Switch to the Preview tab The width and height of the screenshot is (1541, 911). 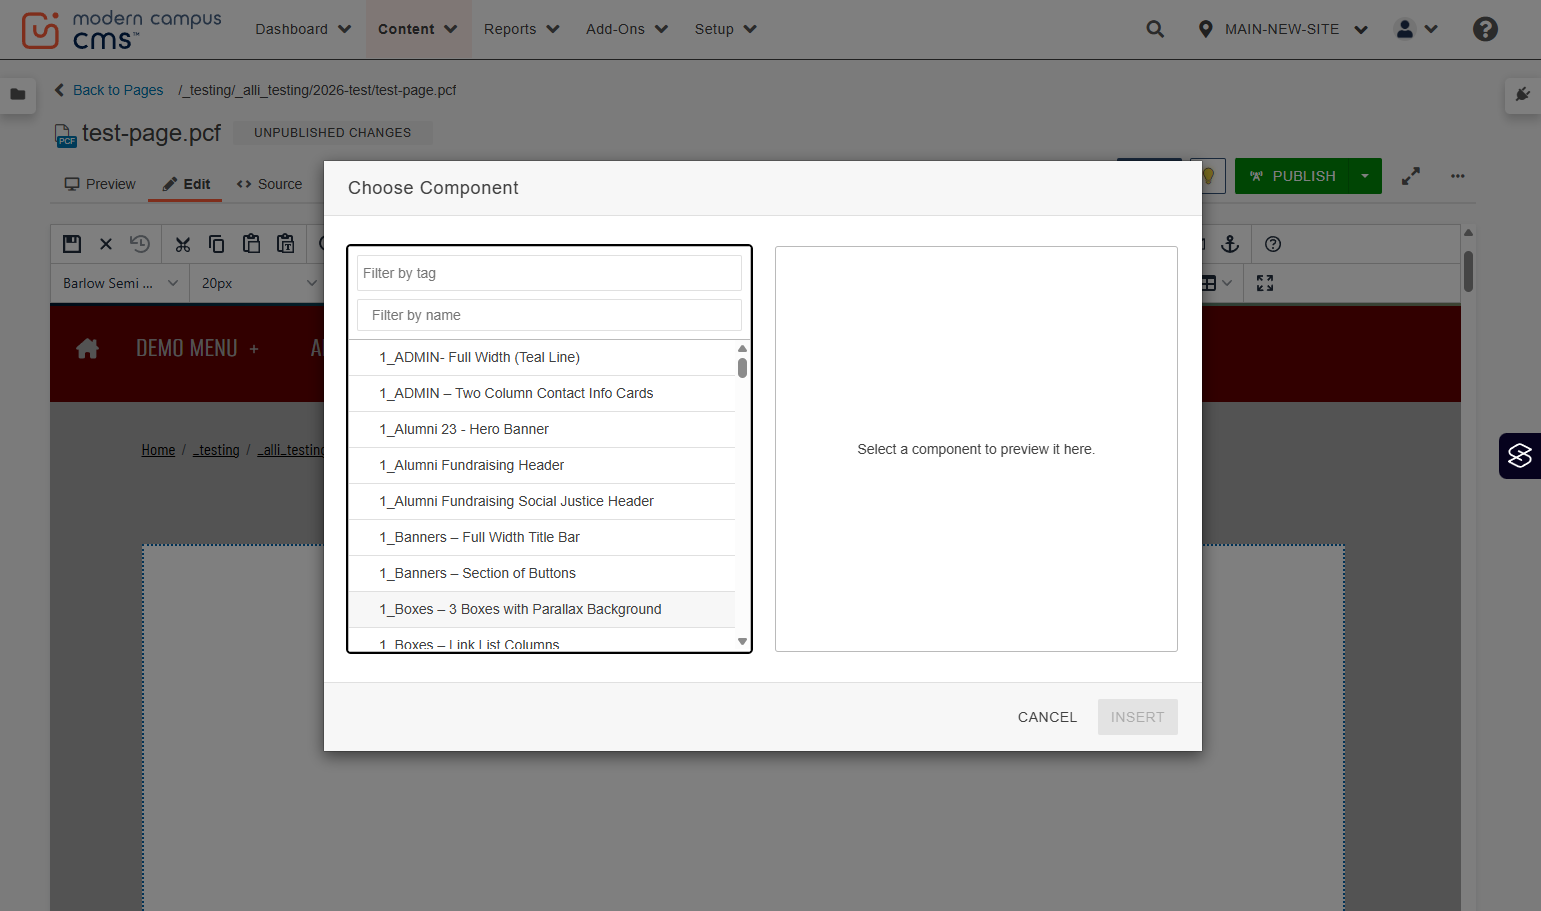[x=100, y=184]
